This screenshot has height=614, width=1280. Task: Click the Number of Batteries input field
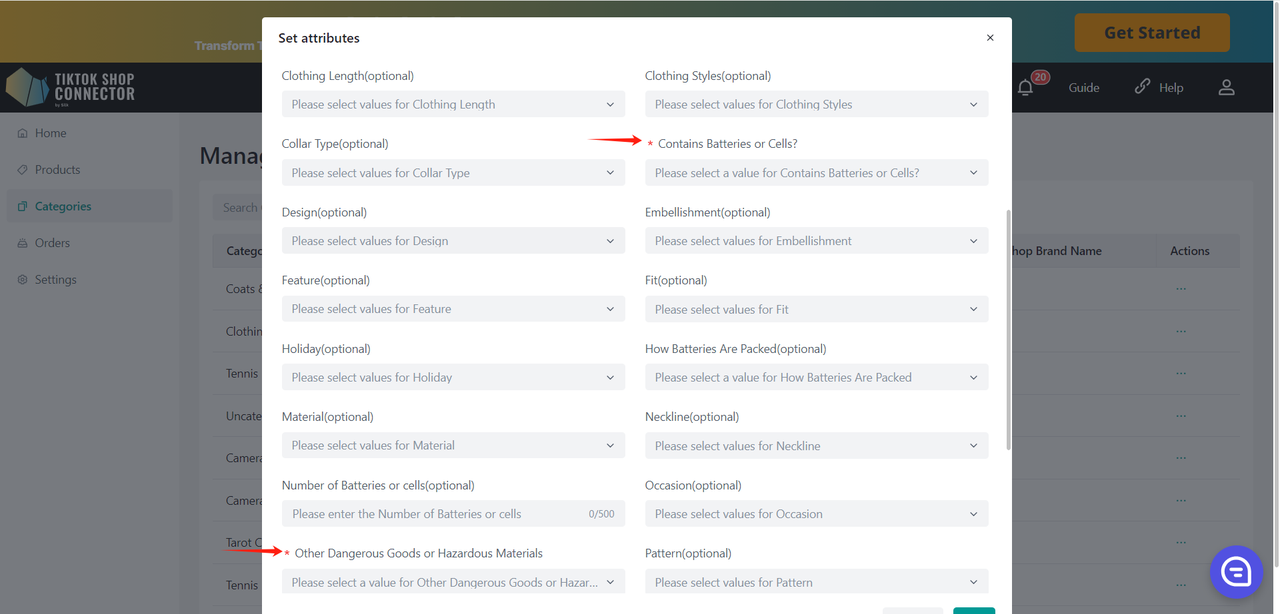[x=435, y=514]
